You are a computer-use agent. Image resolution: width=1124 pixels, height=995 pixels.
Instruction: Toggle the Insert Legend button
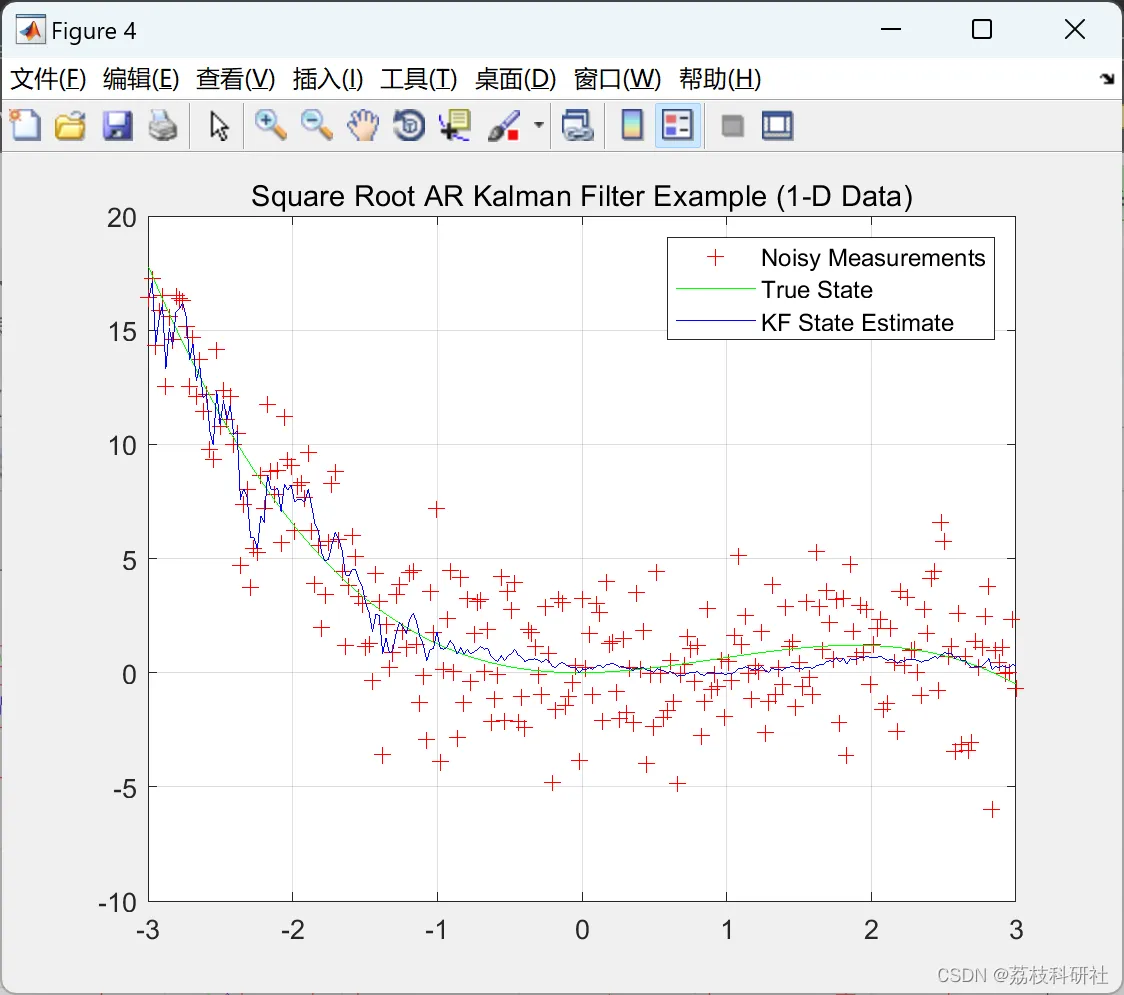tap(677, 125)
